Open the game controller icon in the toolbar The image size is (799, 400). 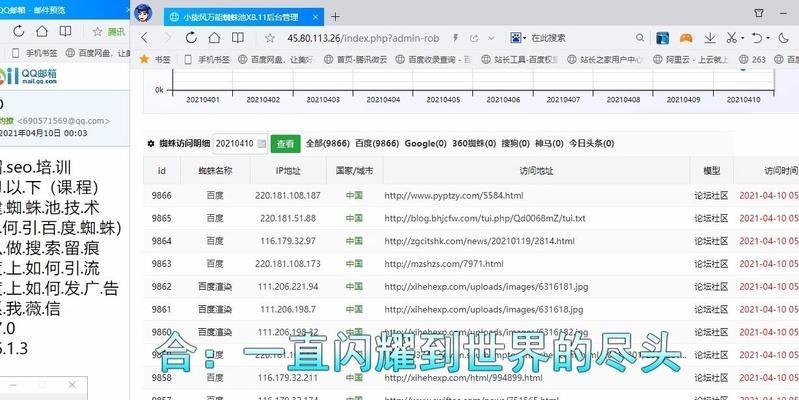(686, 38)
